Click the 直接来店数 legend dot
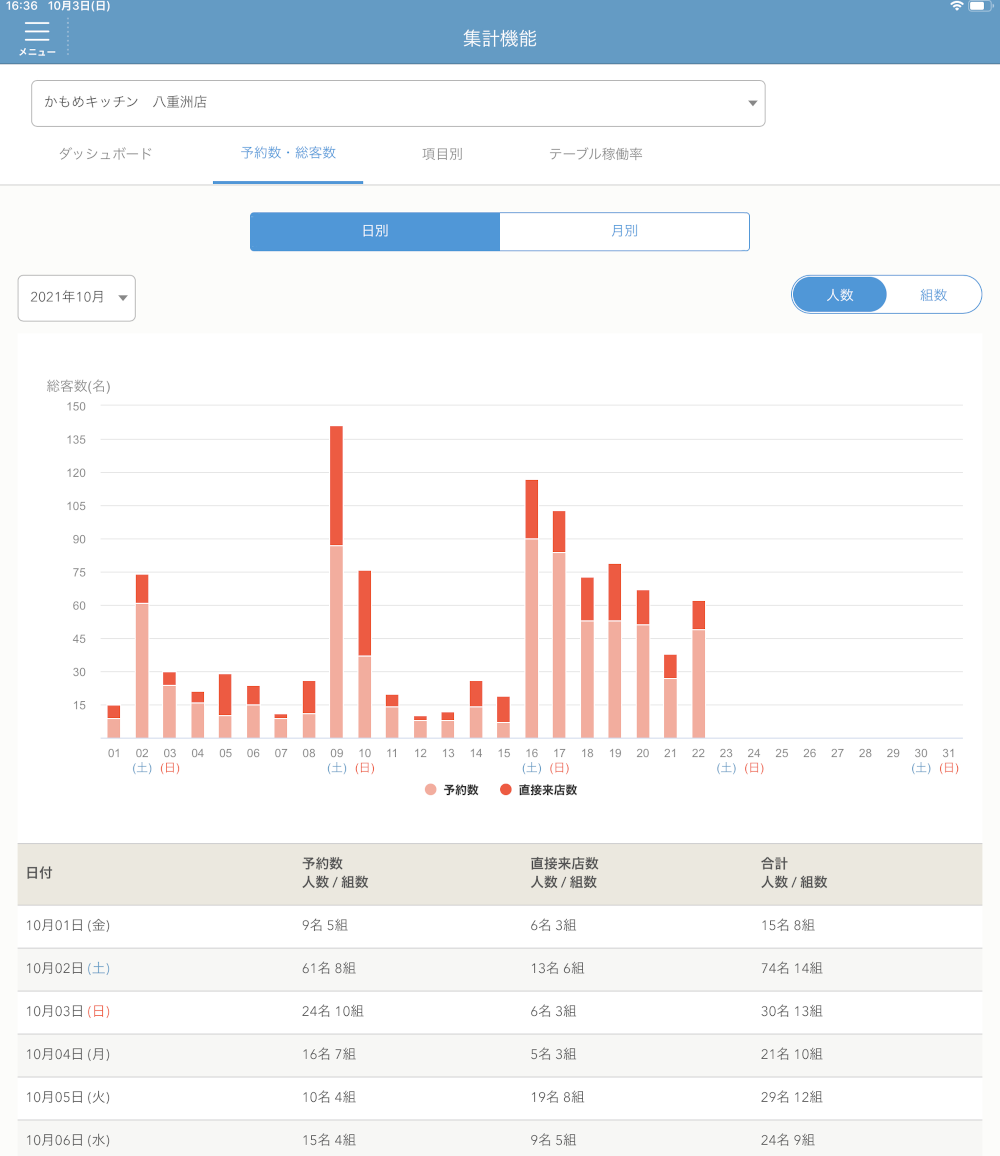The width and height of the screenshot is (1000, 1156). (x=505, y=790)
